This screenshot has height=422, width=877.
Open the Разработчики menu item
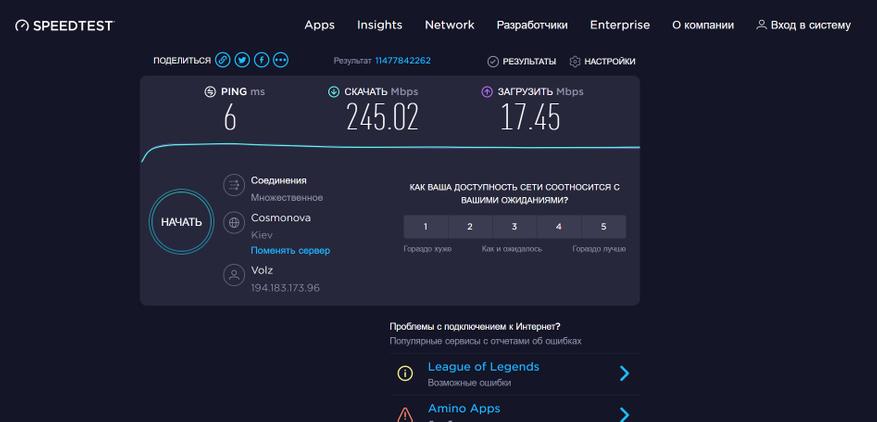pyautogui.click(x=532, y=25)
